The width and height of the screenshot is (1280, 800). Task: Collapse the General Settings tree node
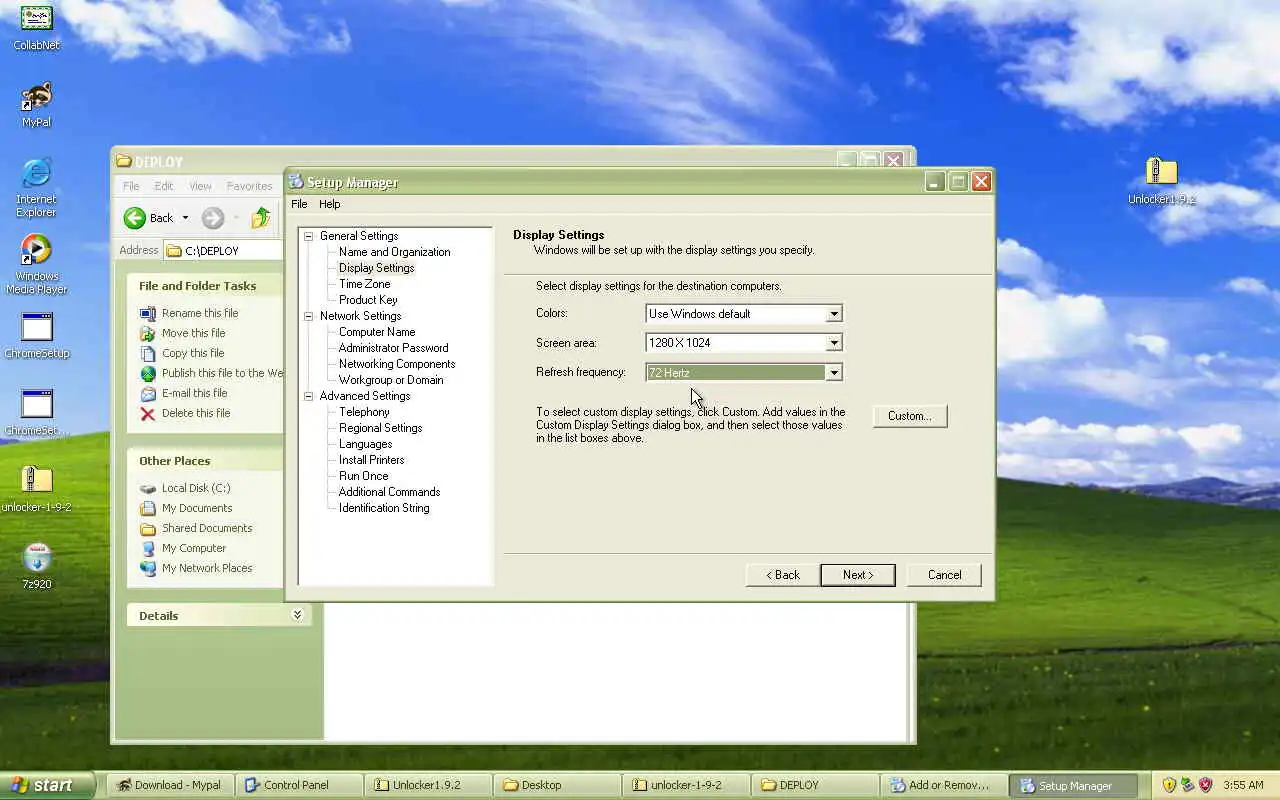[x=309, y=236]
